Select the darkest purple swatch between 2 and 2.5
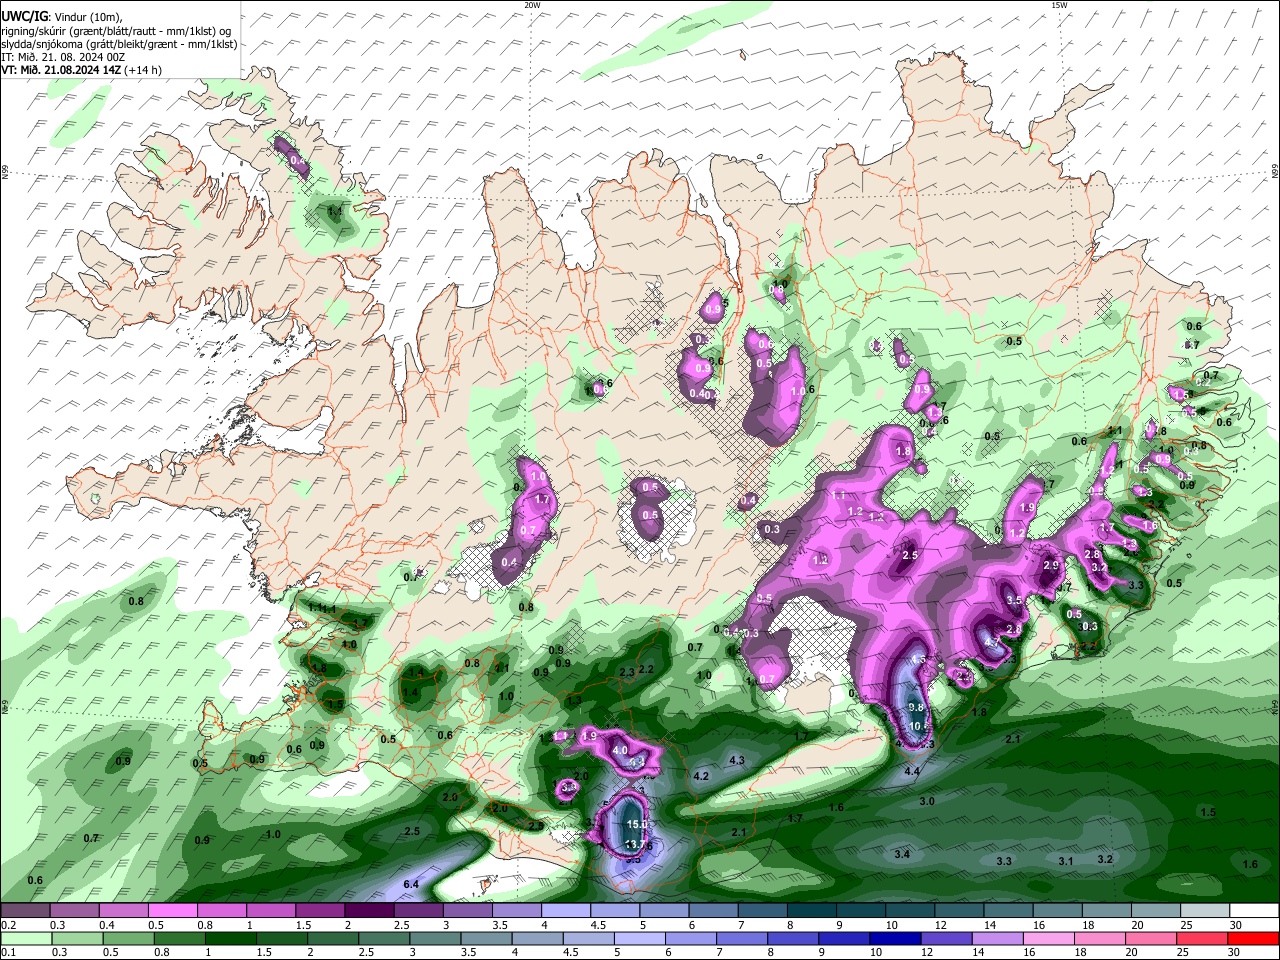Viewport: 1280px width, 960px height. pos(369,911)
